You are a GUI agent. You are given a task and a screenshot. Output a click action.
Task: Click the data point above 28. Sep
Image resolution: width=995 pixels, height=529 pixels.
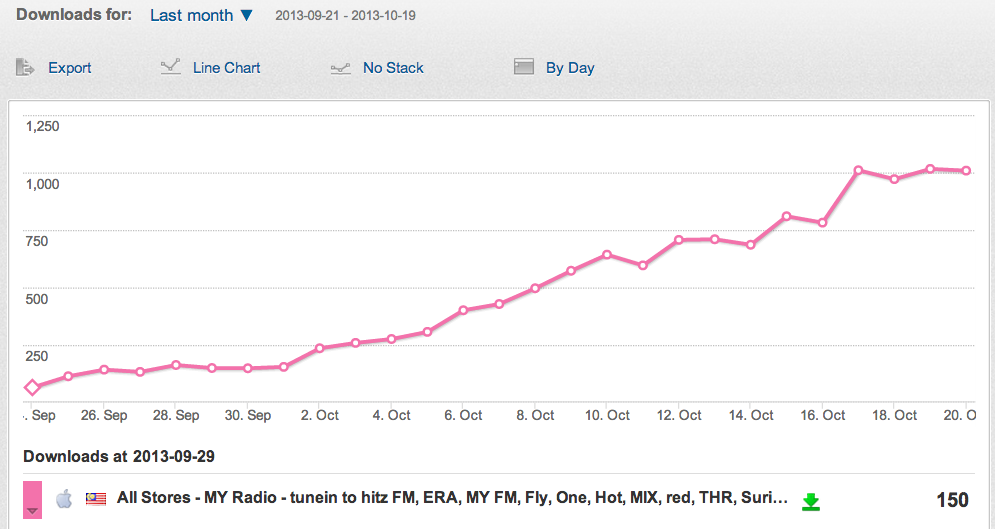(176, 365)
